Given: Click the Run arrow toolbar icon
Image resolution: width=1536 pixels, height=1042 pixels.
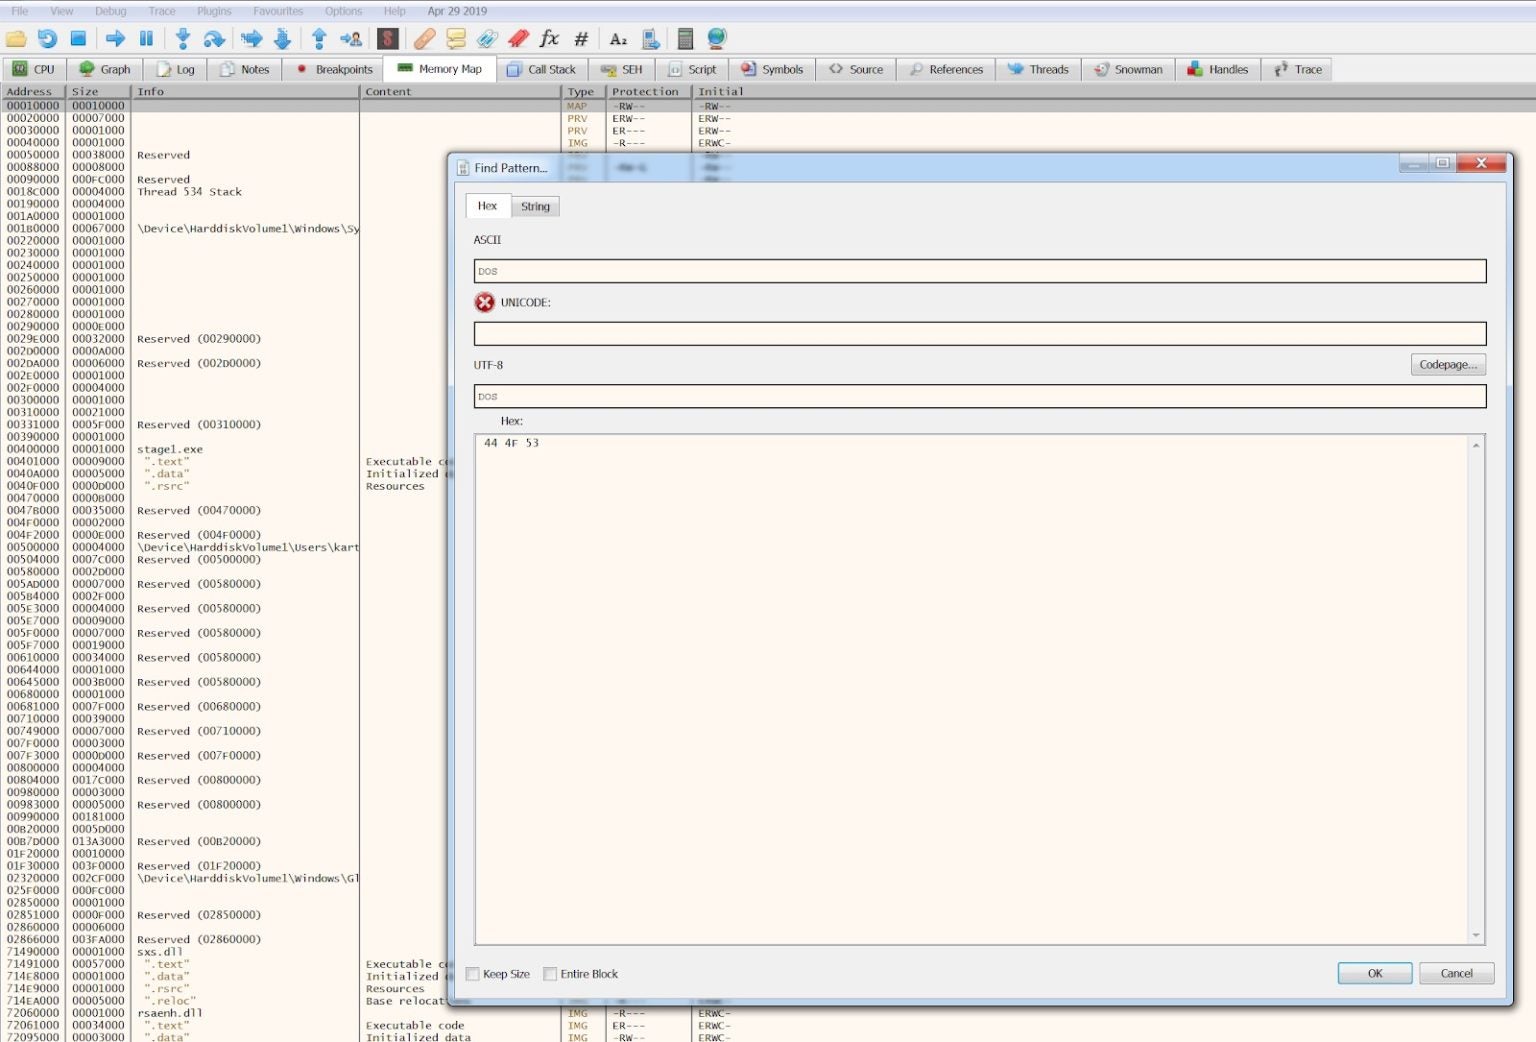Looking at the screenshot, I should (x=115, y=39).
